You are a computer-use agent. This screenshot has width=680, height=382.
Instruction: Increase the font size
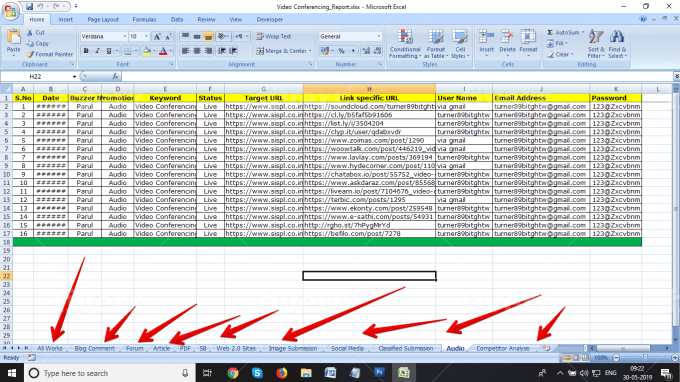[x=157, y=36]
